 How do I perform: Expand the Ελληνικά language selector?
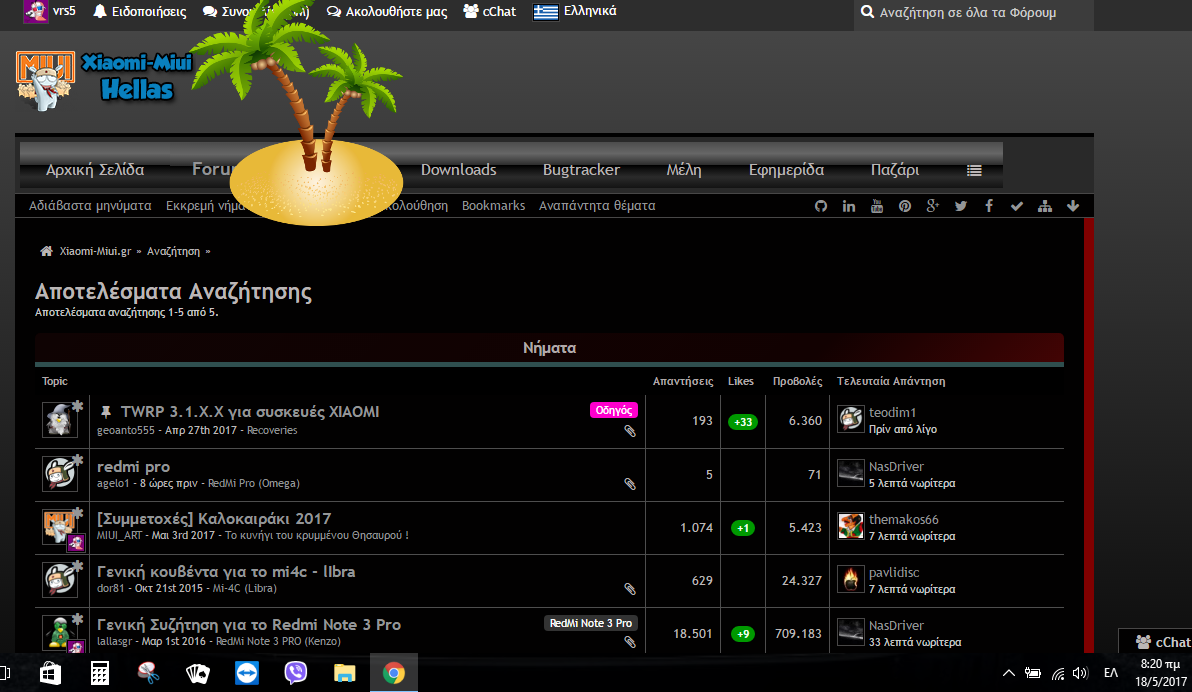point(575,12)
